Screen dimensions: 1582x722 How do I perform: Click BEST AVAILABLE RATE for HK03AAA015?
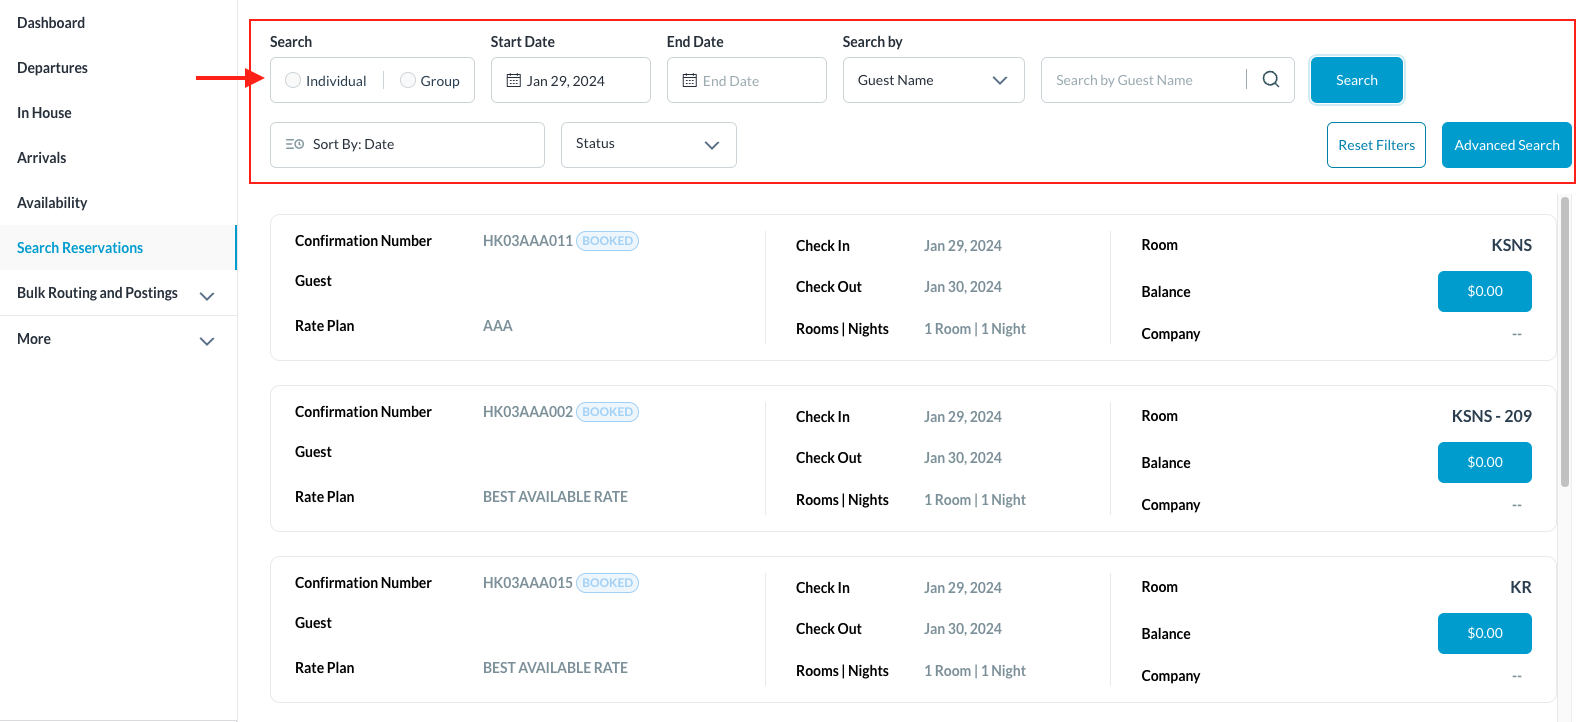coord(555,668)
